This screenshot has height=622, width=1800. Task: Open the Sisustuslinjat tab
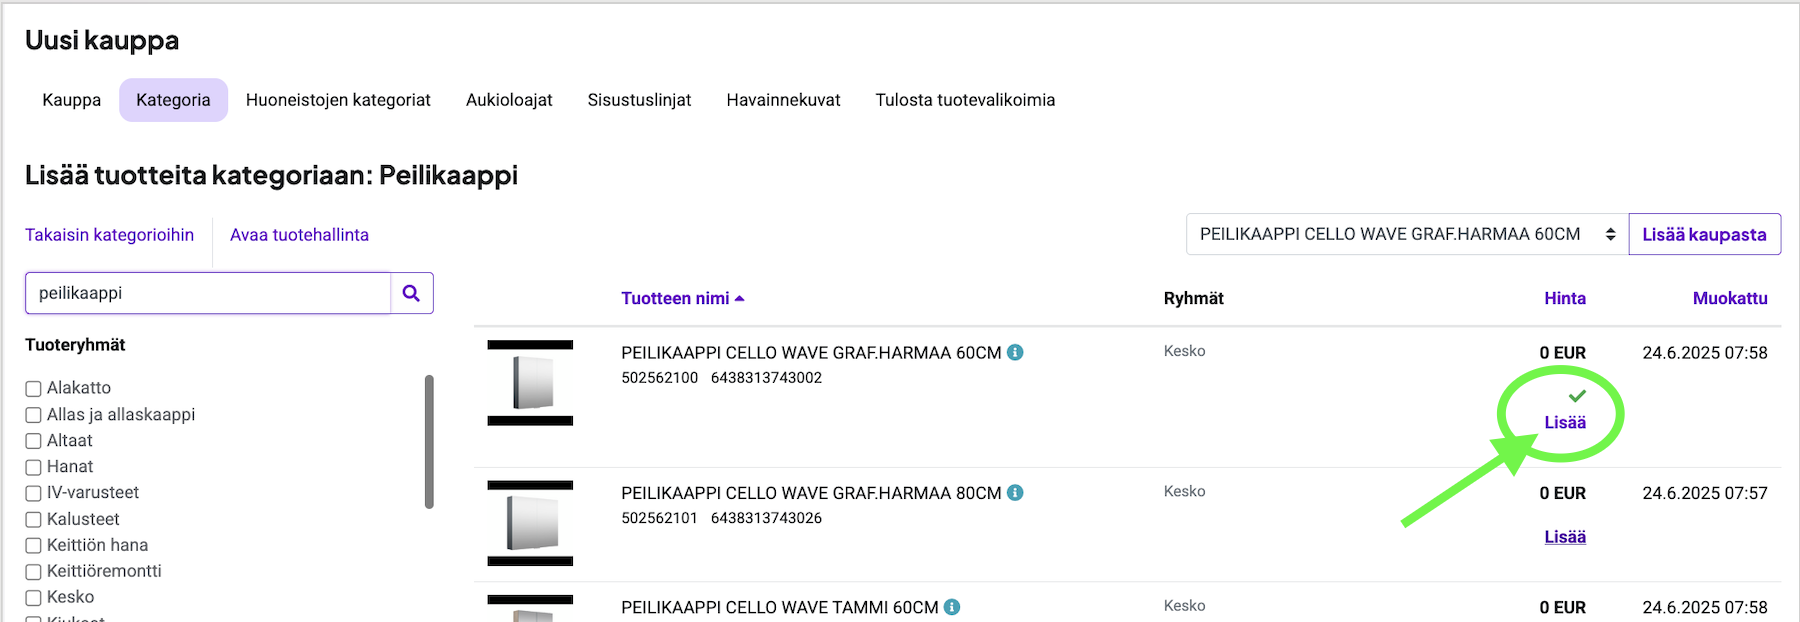[639, 100]
